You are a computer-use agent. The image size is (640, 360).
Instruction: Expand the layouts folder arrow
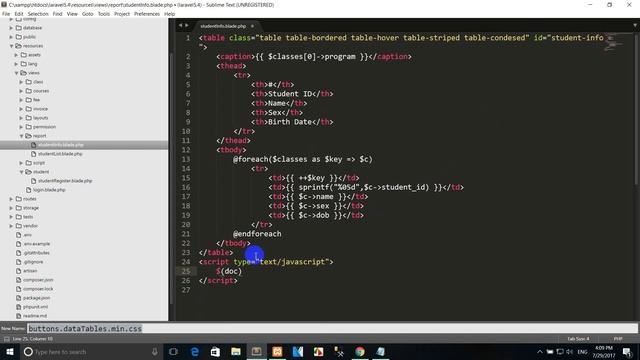pos(21,118)
